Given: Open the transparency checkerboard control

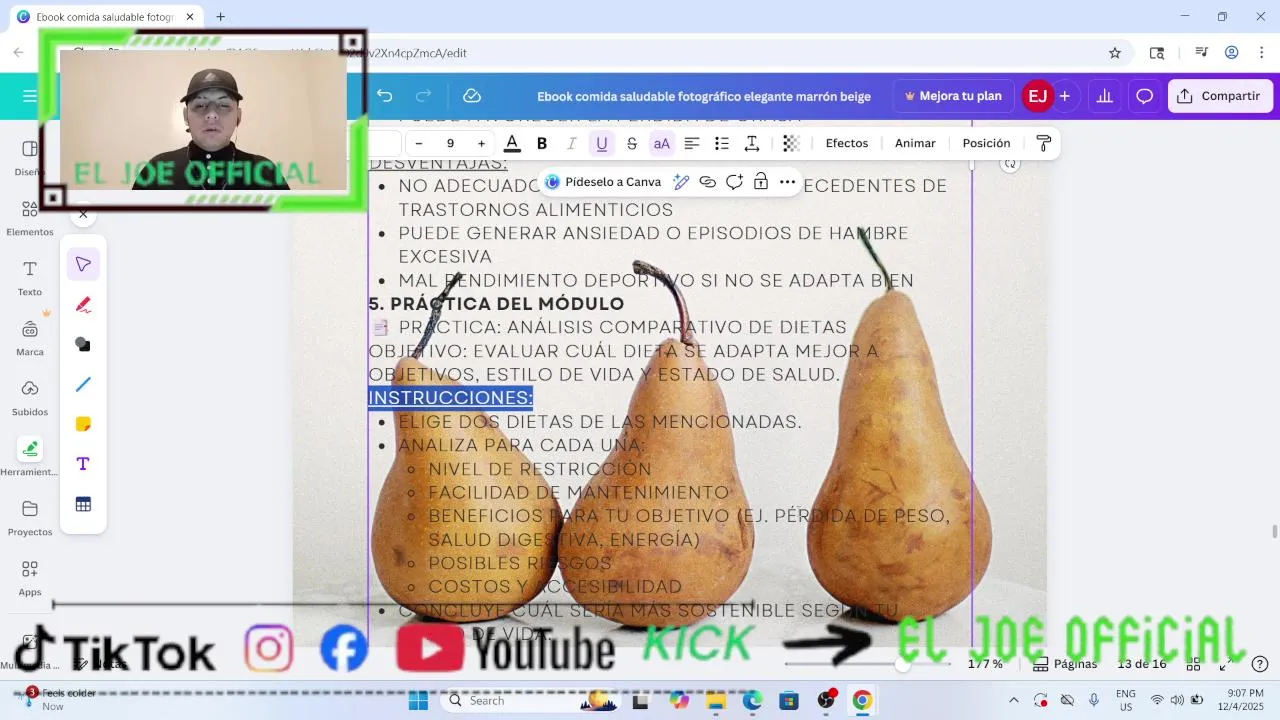Looking at the screenshot, I should [791, 143].
